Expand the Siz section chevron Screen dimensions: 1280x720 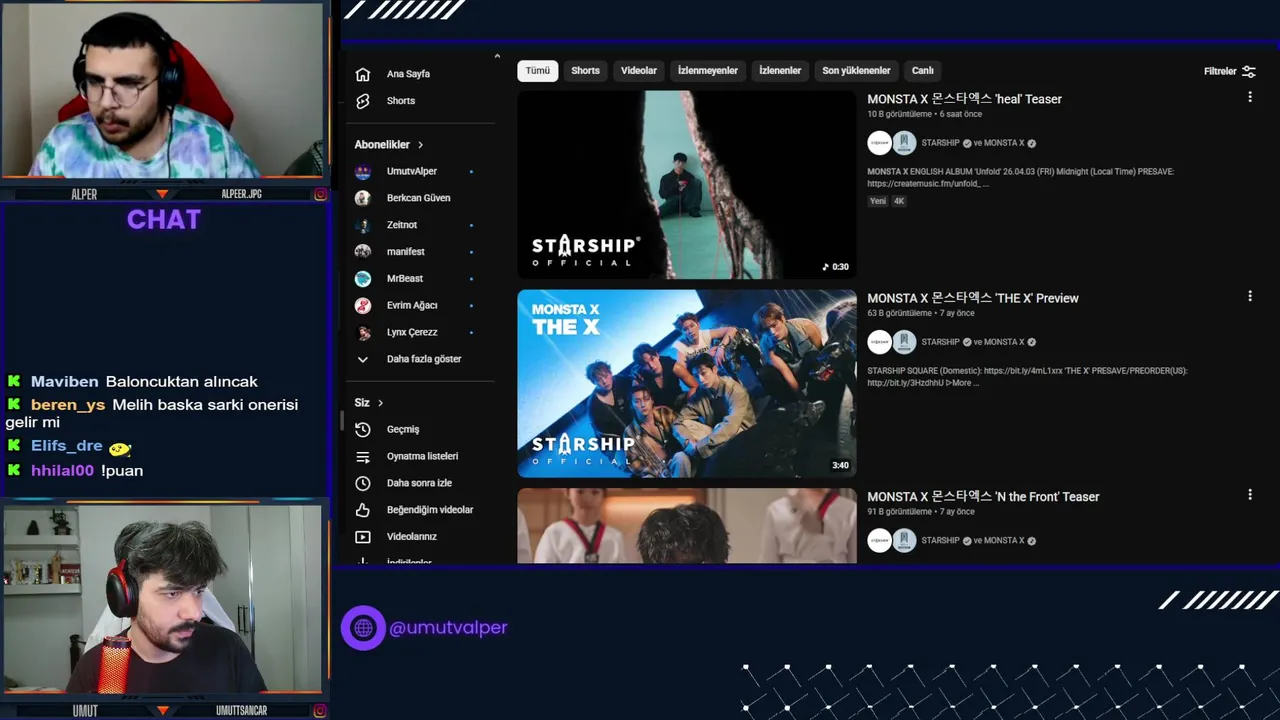pyautogui.click(x=380, y=403)
